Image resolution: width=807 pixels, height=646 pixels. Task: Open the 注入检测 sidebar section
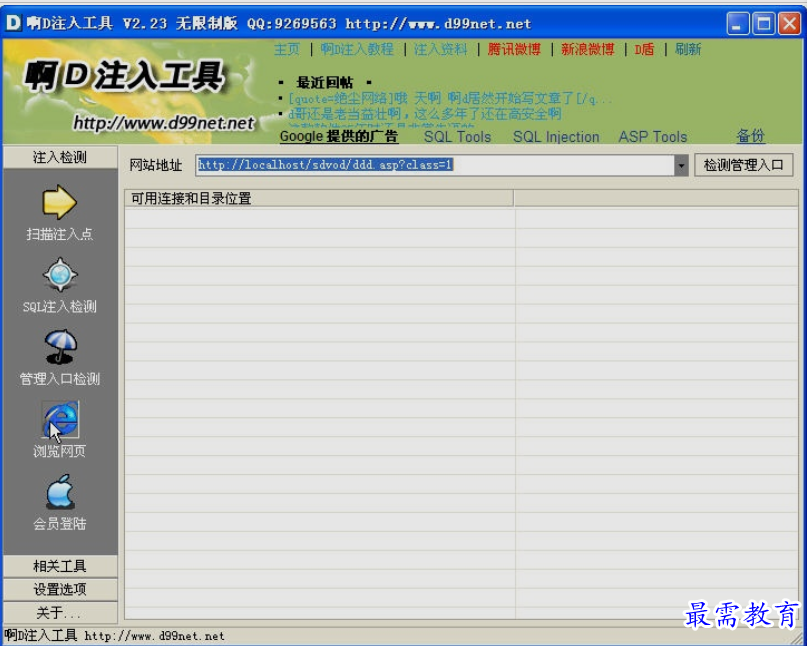[x=60, y=157]
